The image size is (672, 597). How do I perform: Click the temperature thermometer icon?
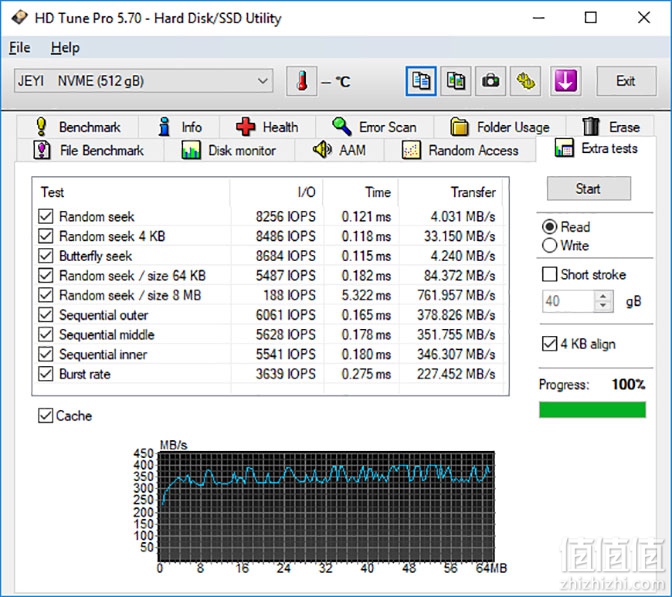point(302,81)
